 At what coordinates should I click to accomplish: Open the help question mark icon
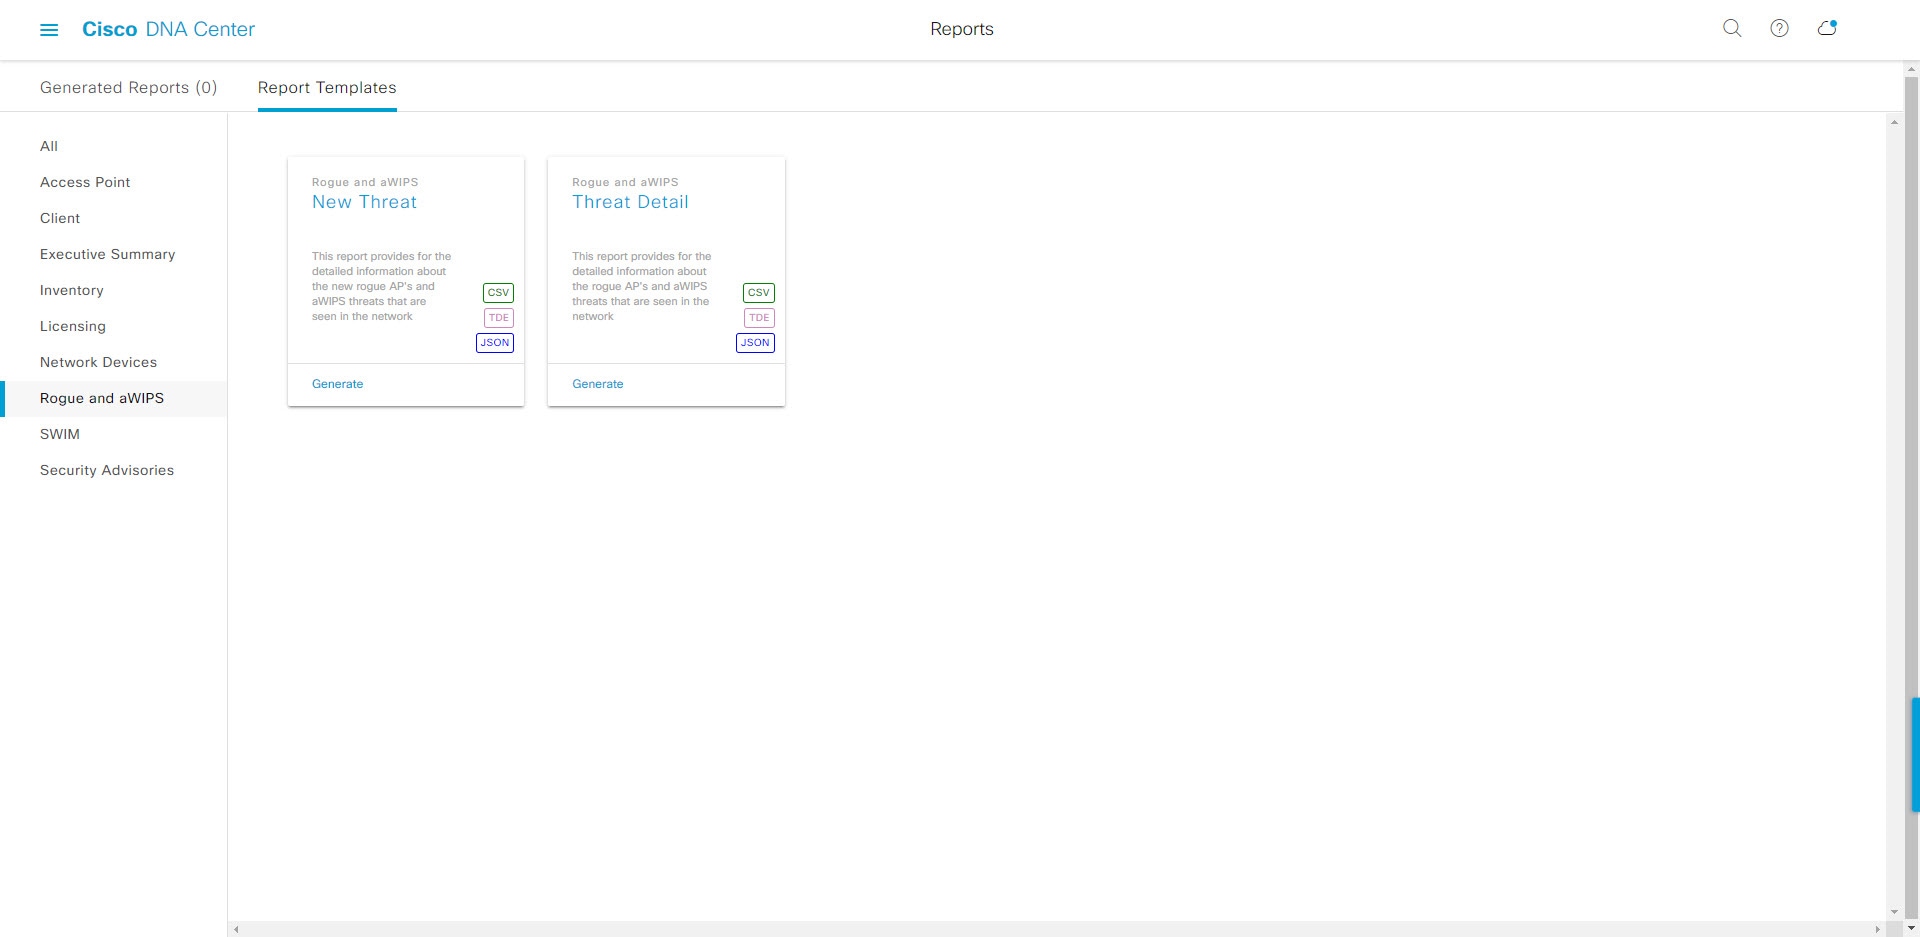pos(1779,29)
